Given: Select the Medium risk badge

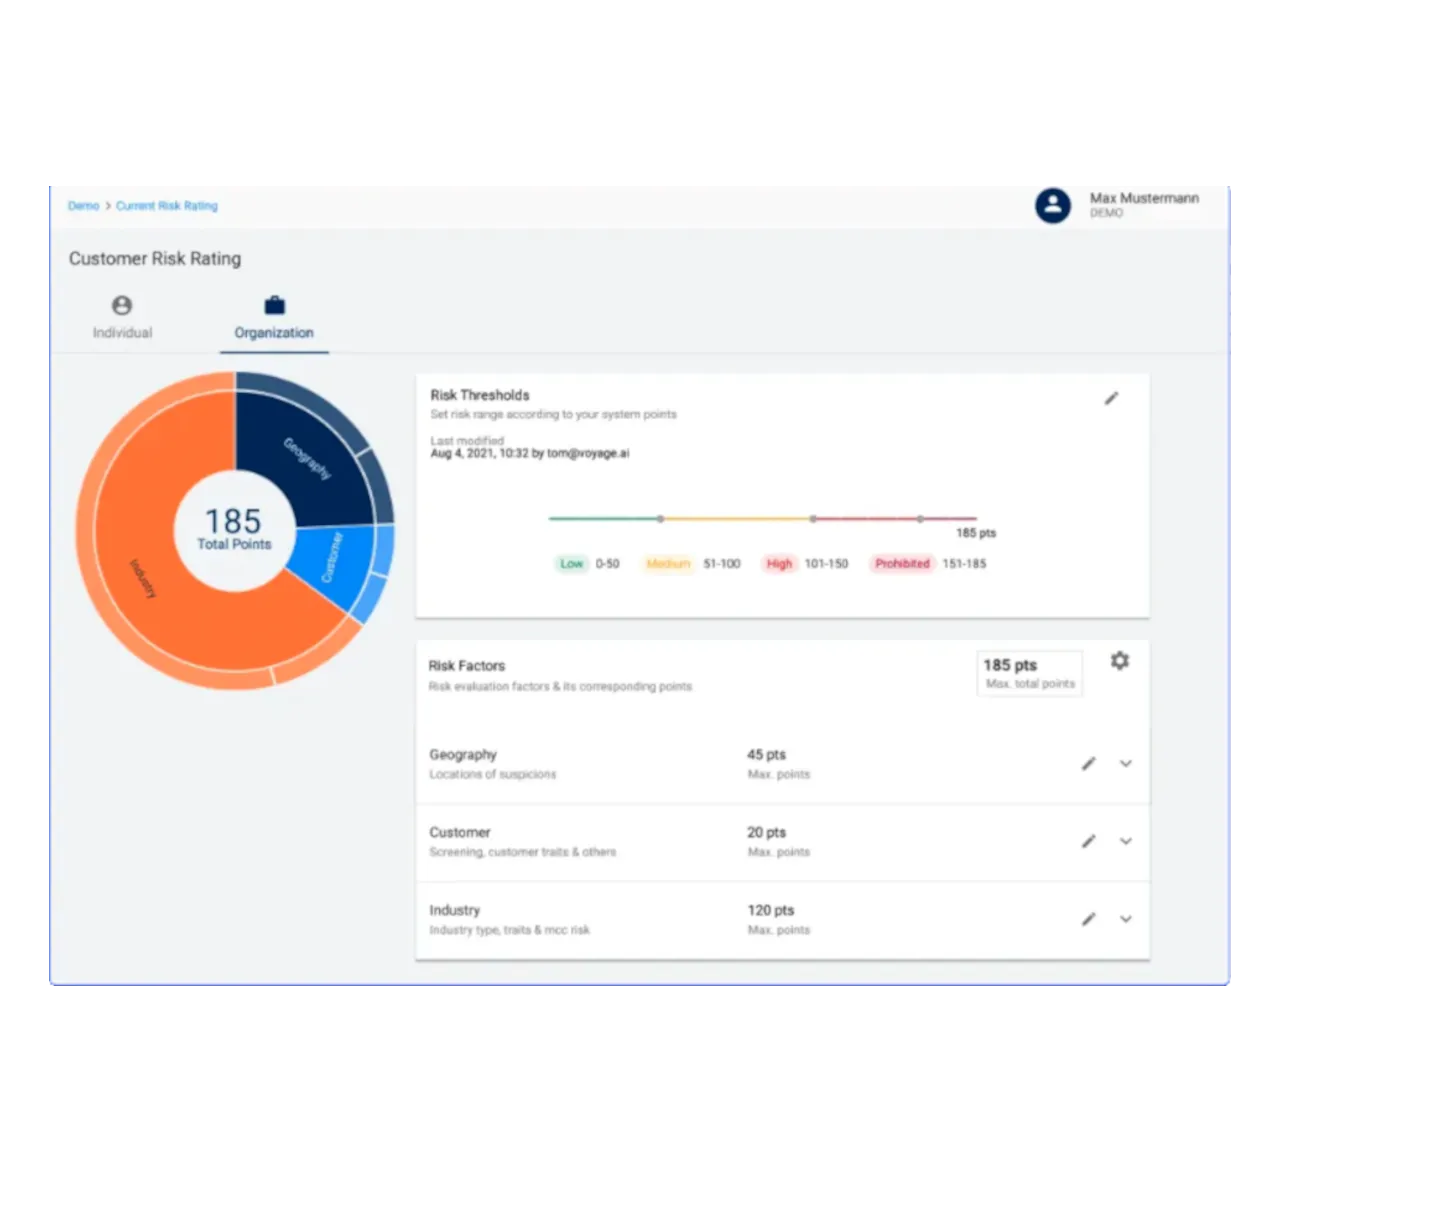Looking at the screenshot, I should 668,563.
